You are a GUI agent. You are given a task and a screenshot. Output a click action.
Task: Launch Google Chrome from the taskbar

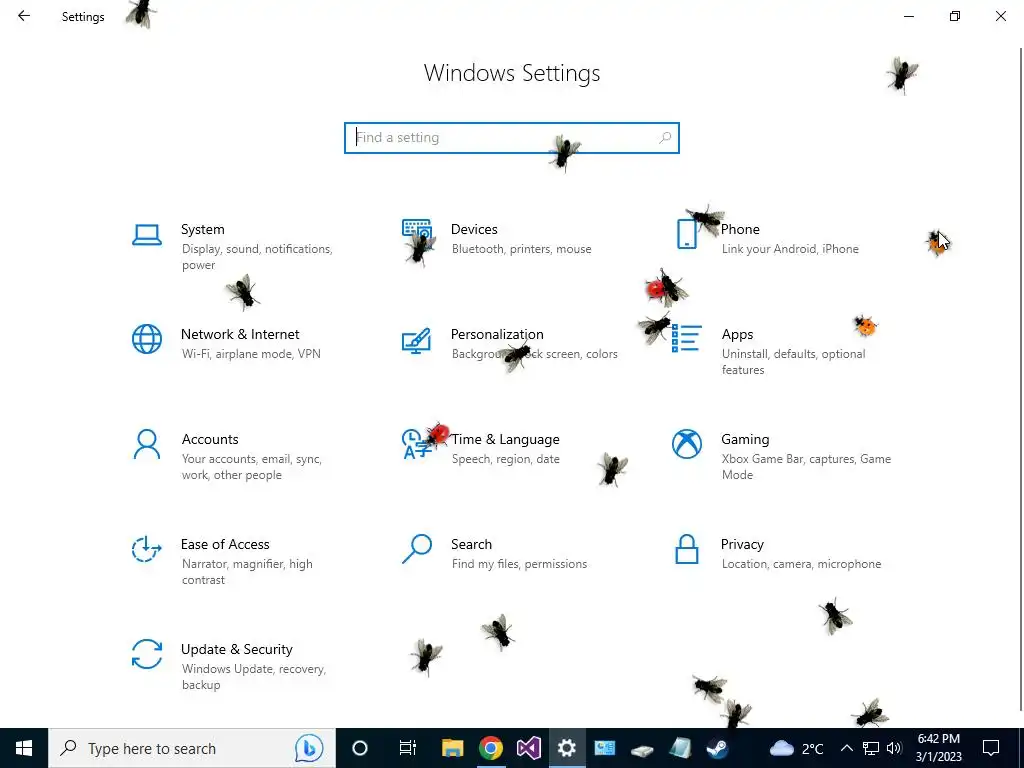coord(490,748)
